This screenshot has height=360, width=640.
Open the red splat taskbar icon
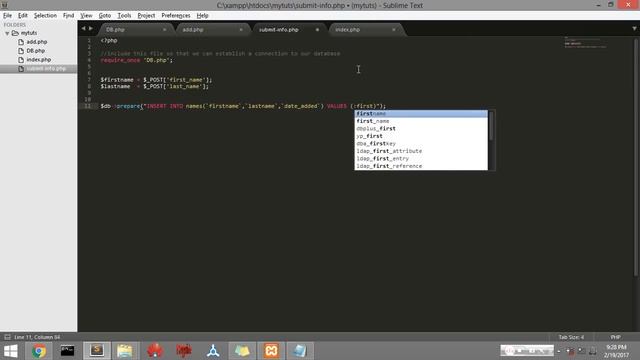tap(184, 351)
